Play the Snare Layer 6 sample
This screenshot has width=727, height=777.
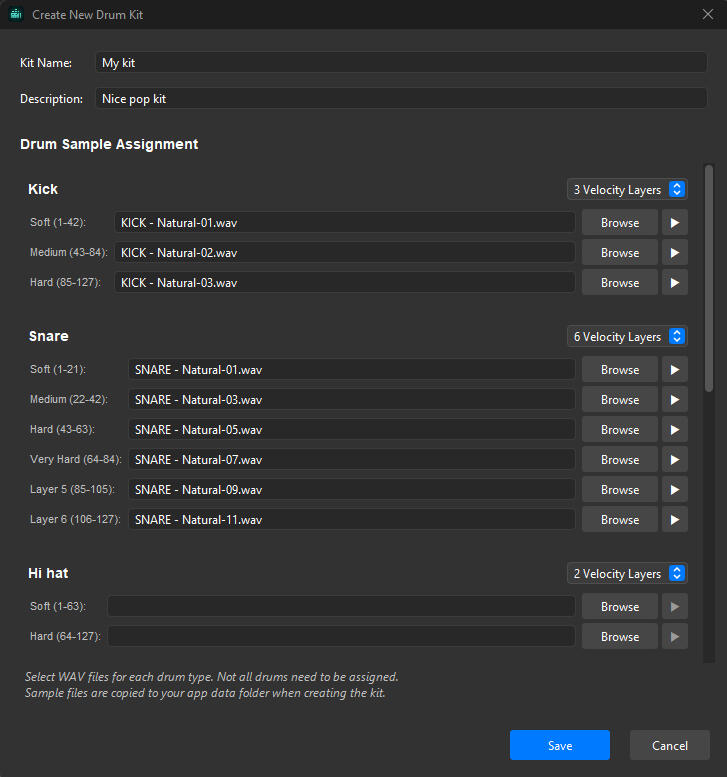click(674, 520)
